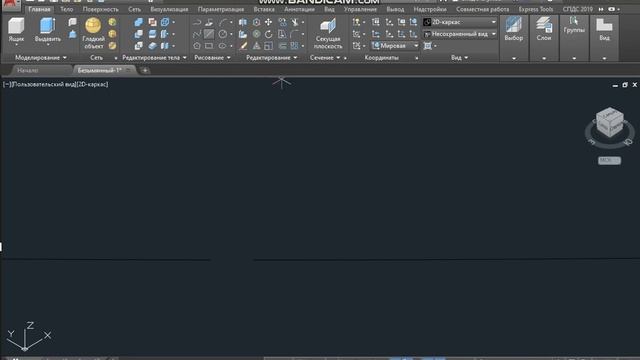The width and height of the screenshot is (640, 360).
Task: Open the AutoCAD application menu logo
Action: coord(11,6)
